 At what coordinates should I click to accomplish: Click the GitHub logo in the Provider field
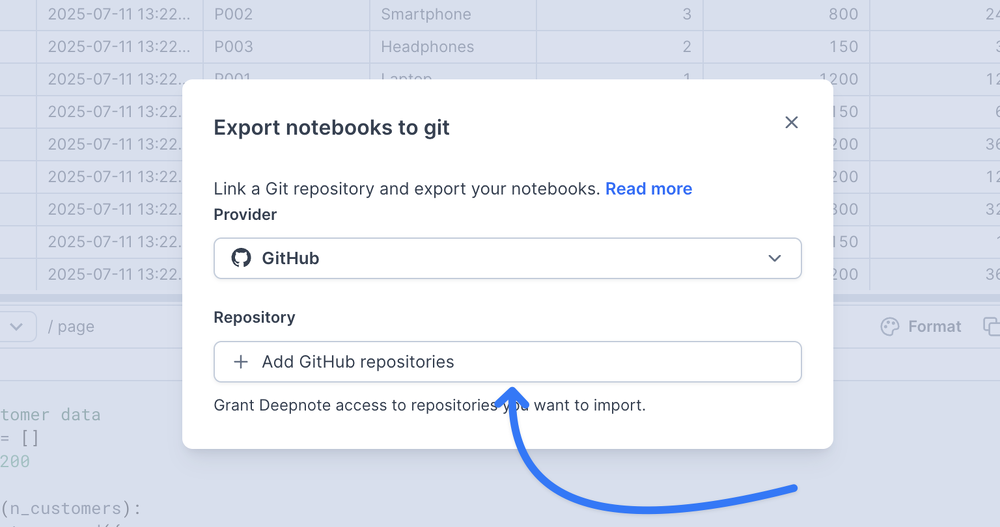(241, 258)
